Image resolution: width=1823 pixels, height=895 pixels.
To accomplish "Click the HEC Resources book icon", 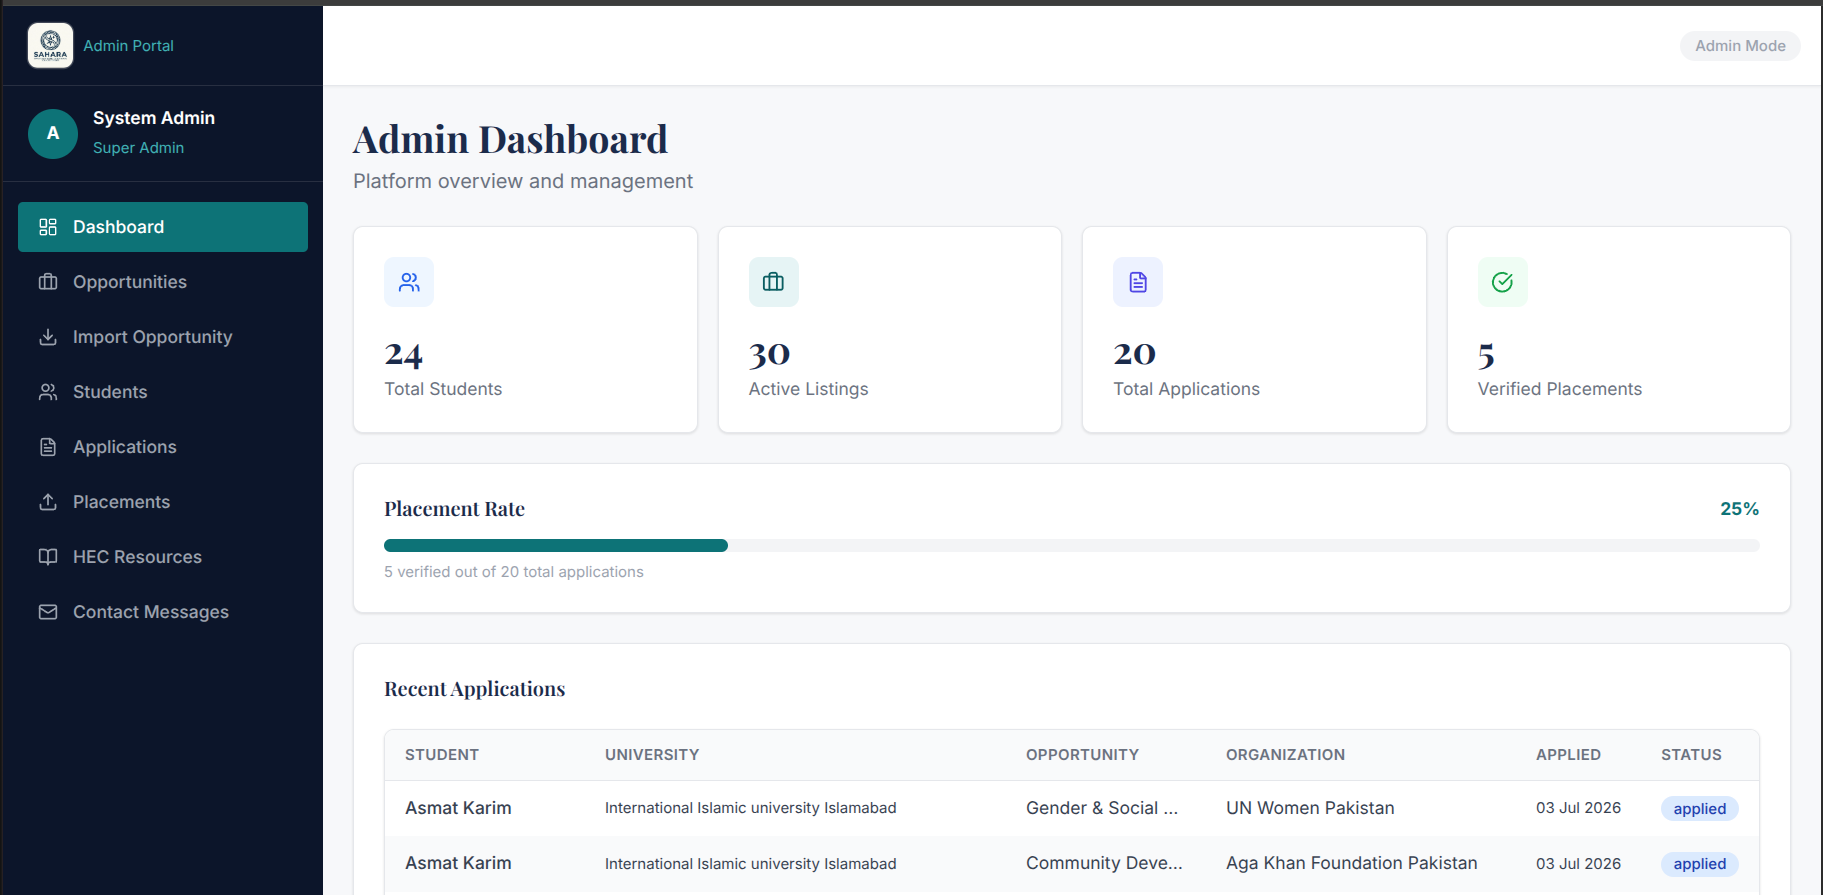I will click(x=48, y=557).
